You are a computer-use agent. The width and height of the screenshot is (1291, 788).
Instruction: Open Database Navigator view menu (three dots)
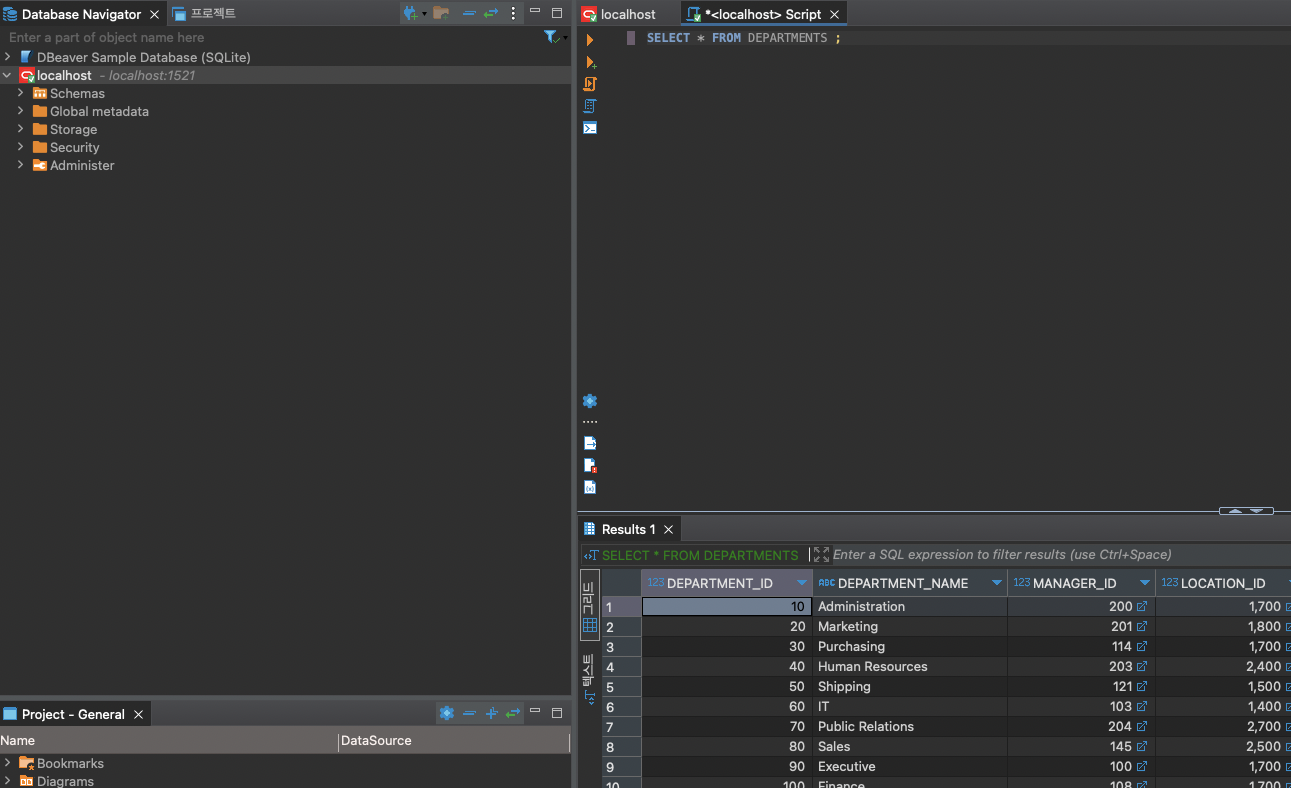[514, 14]
